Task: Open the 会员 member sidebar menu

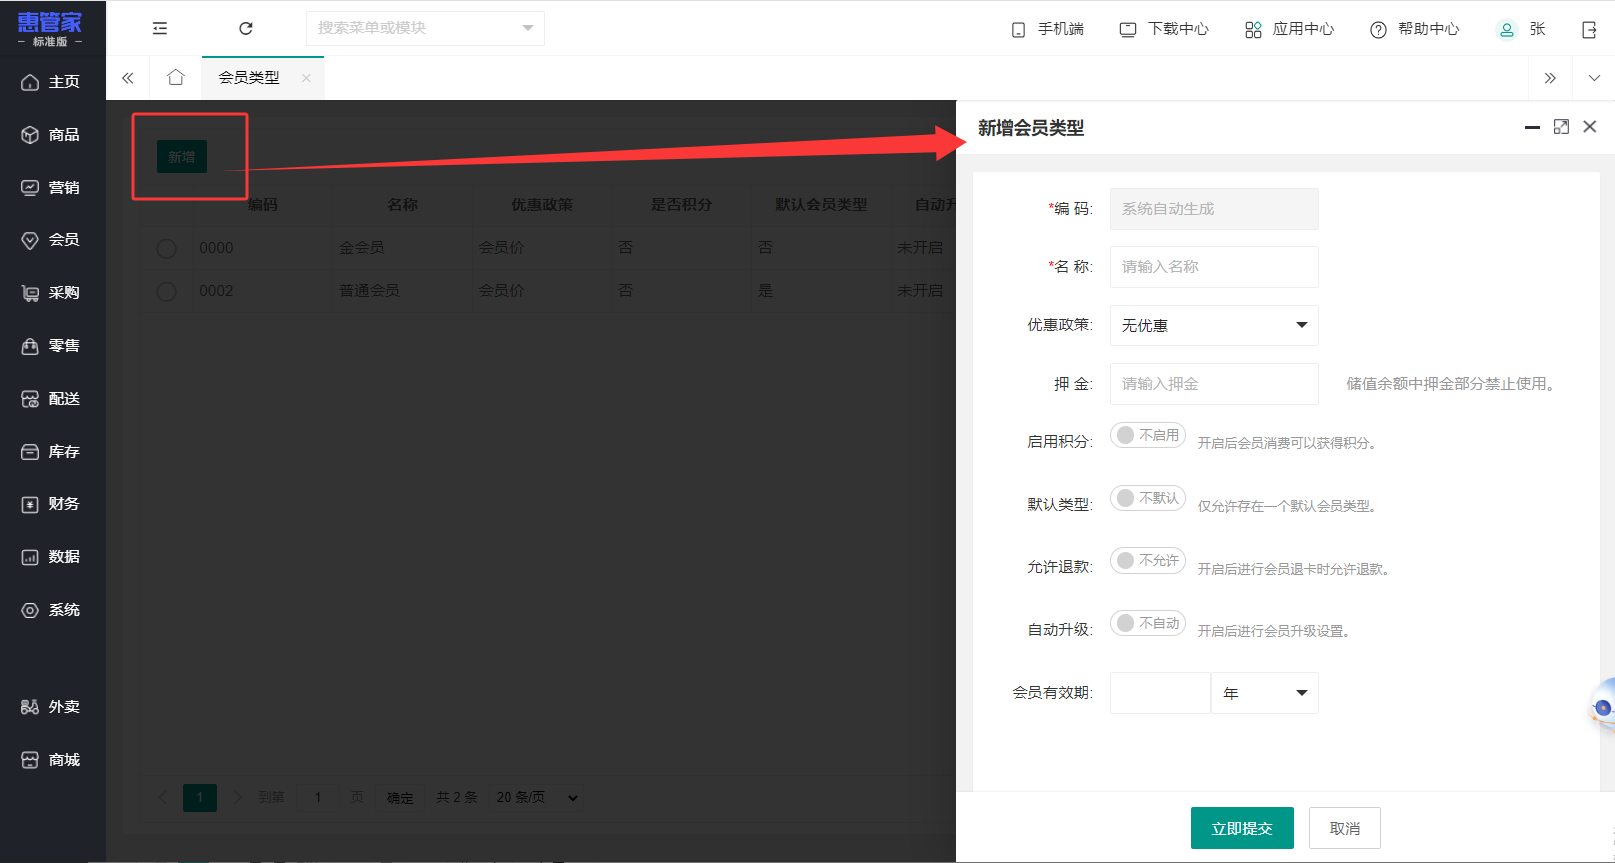Action: 52,240
